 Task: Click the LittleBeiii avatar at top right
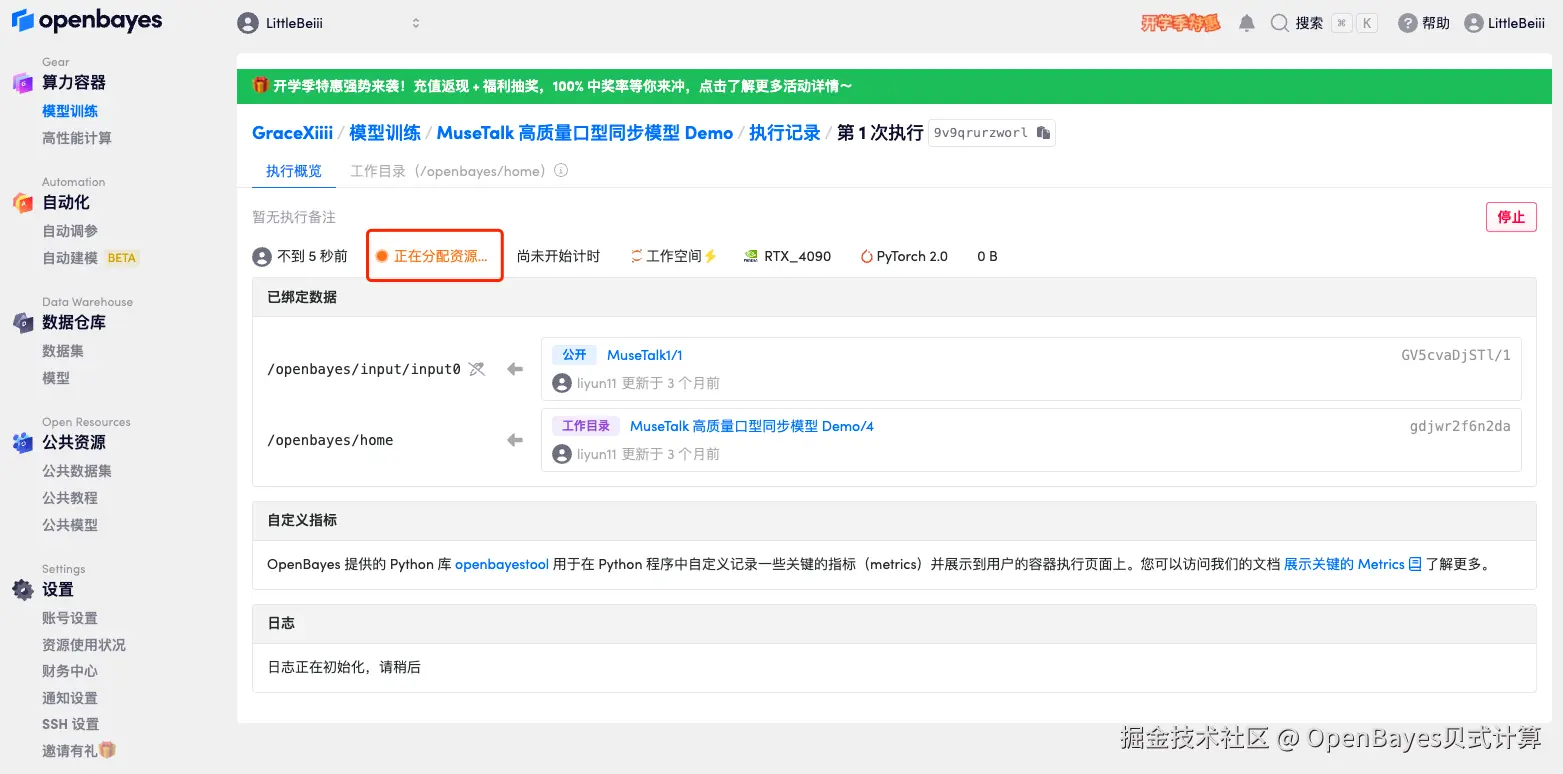point(1473,23)
